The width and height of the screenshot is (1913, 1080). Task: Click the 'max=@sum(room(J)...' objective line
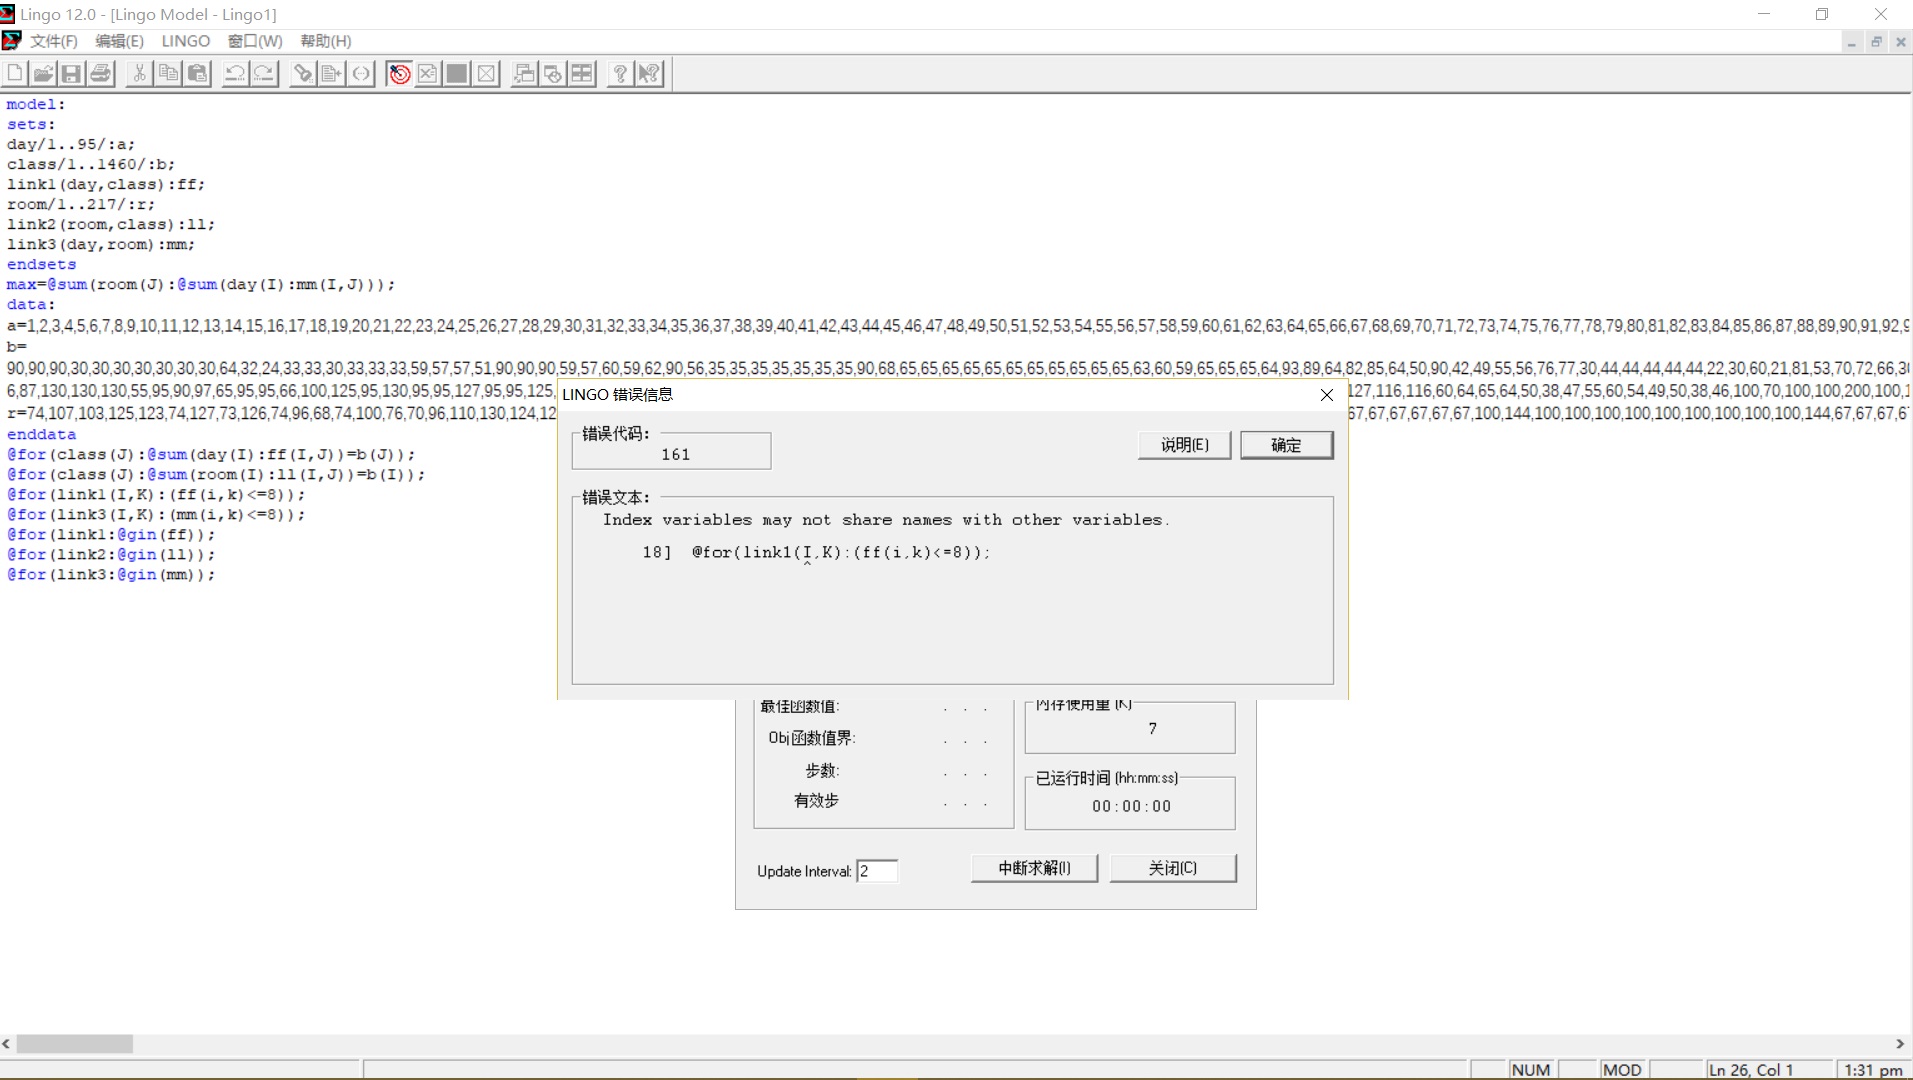point(201,284)
